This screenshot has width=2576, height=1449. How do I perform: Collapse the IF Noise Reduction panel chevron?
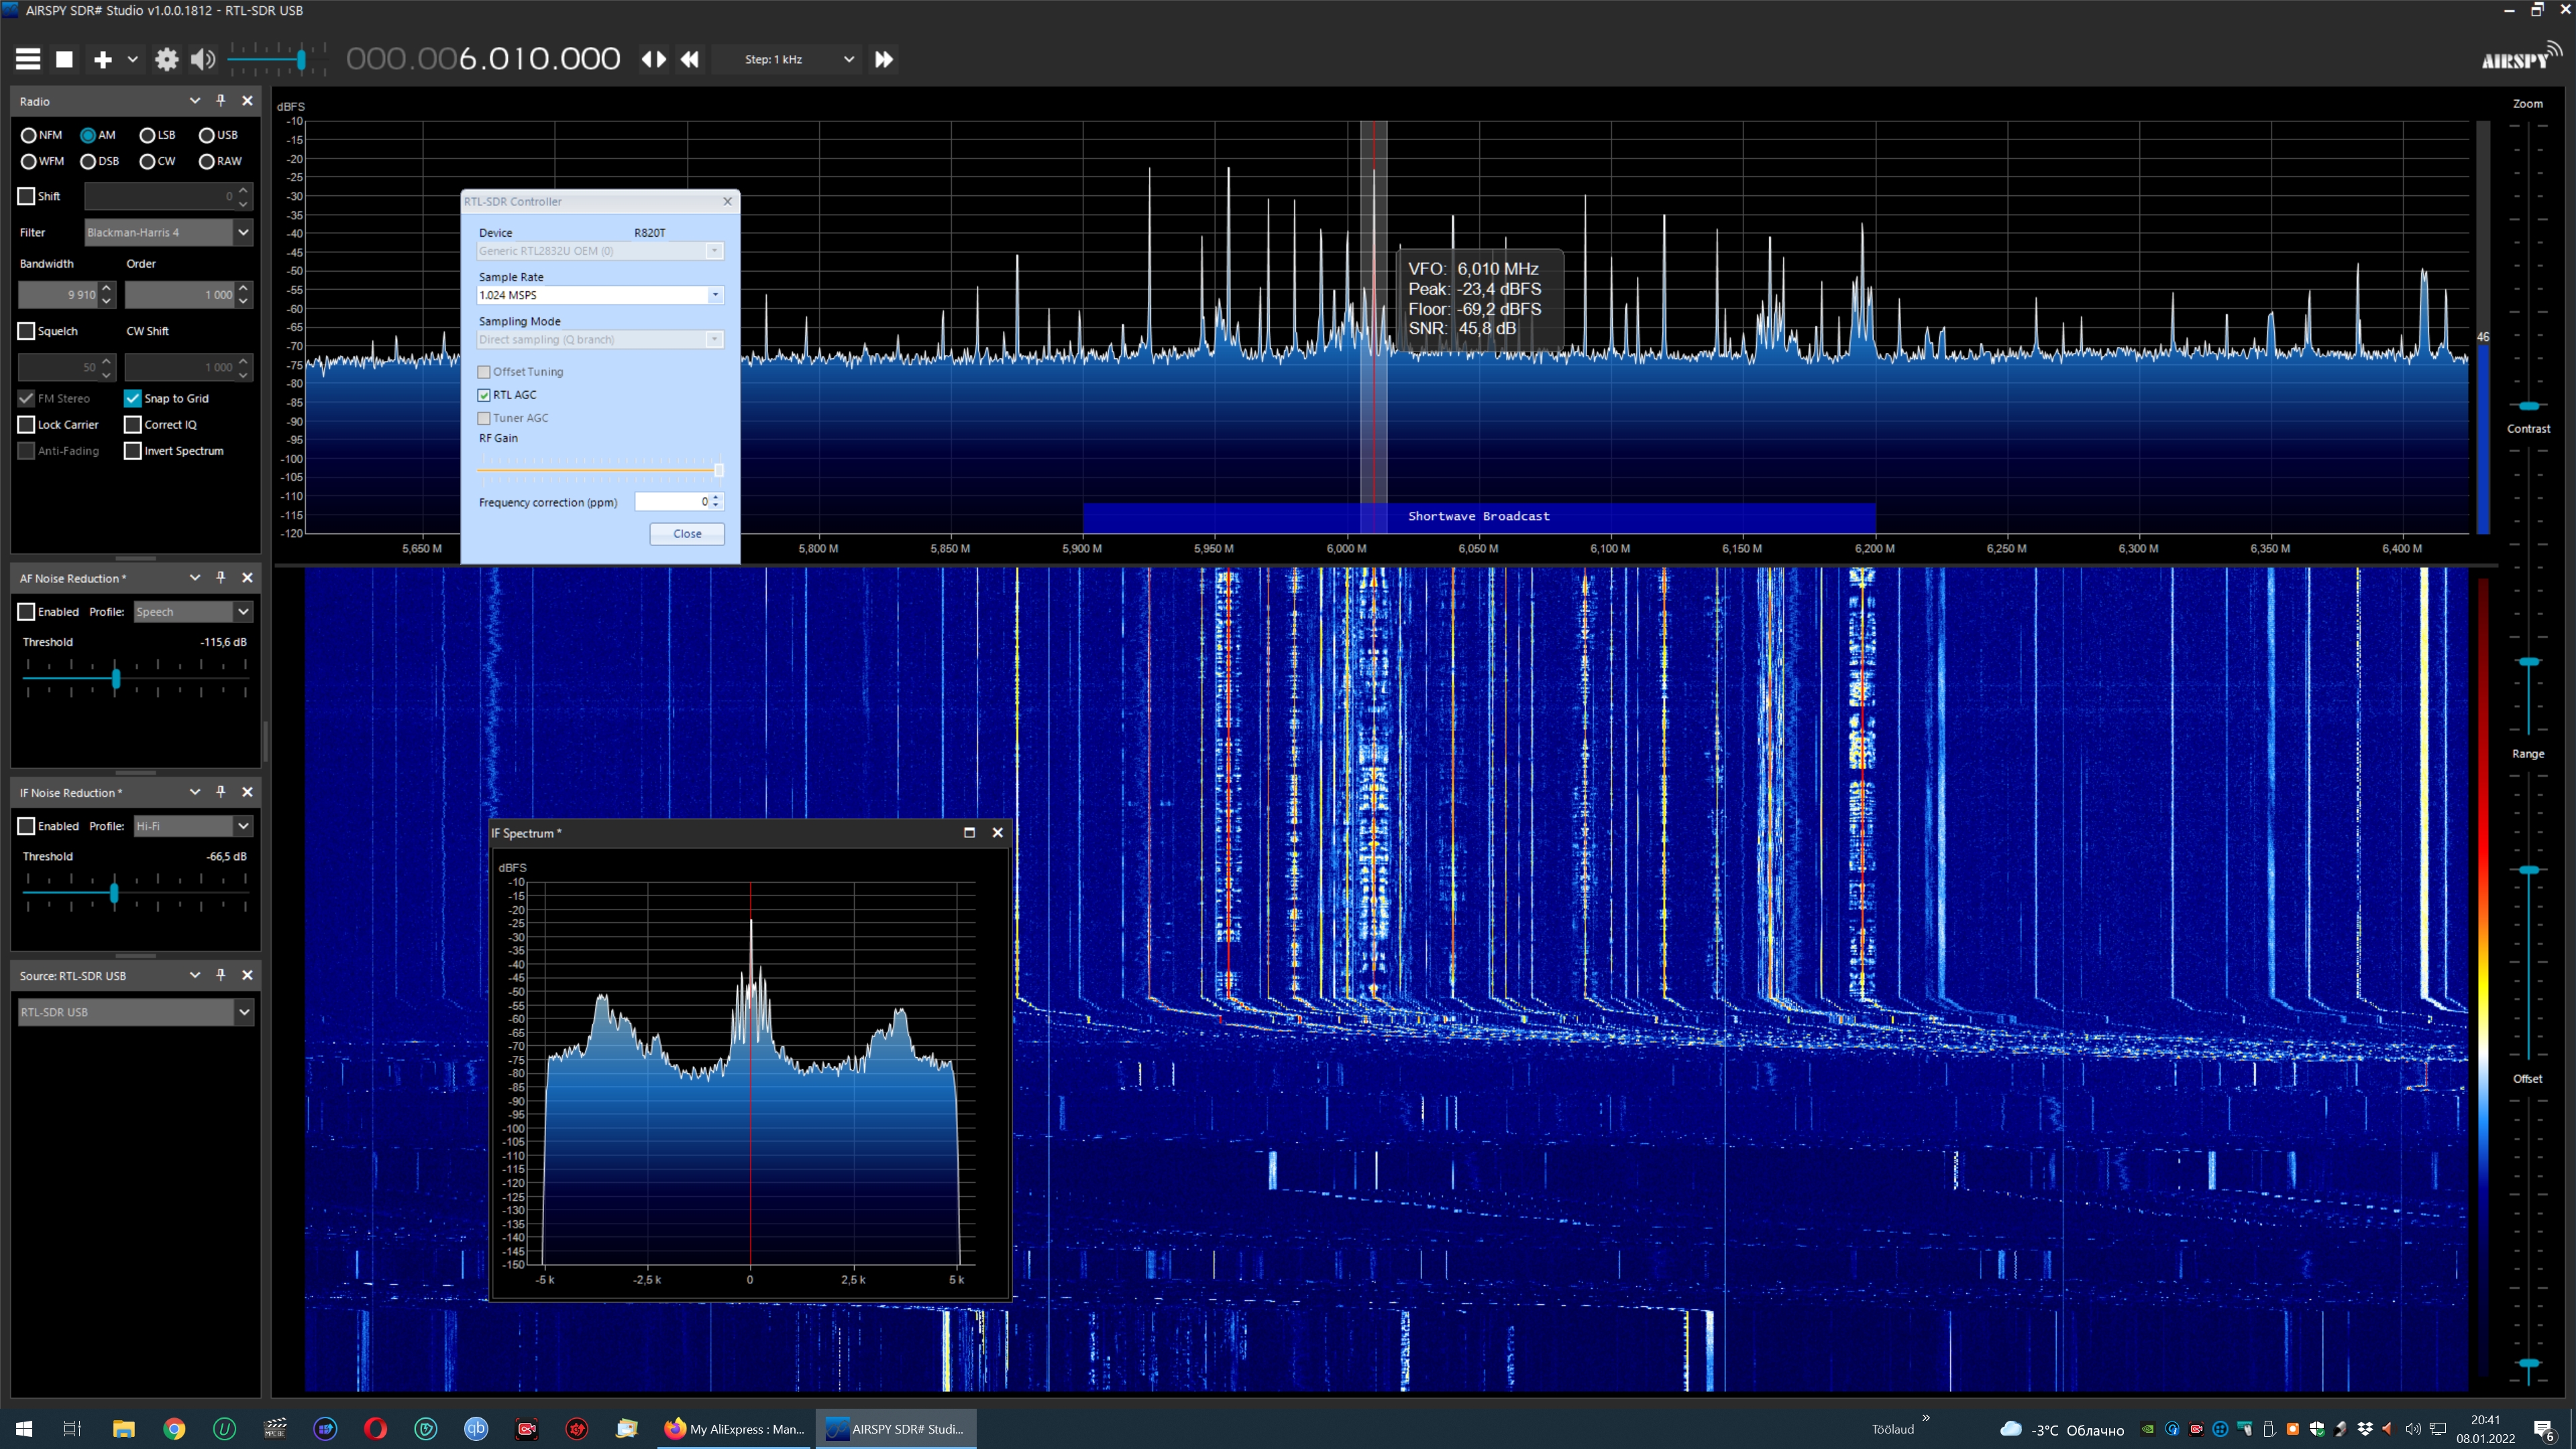pos(195,791)
